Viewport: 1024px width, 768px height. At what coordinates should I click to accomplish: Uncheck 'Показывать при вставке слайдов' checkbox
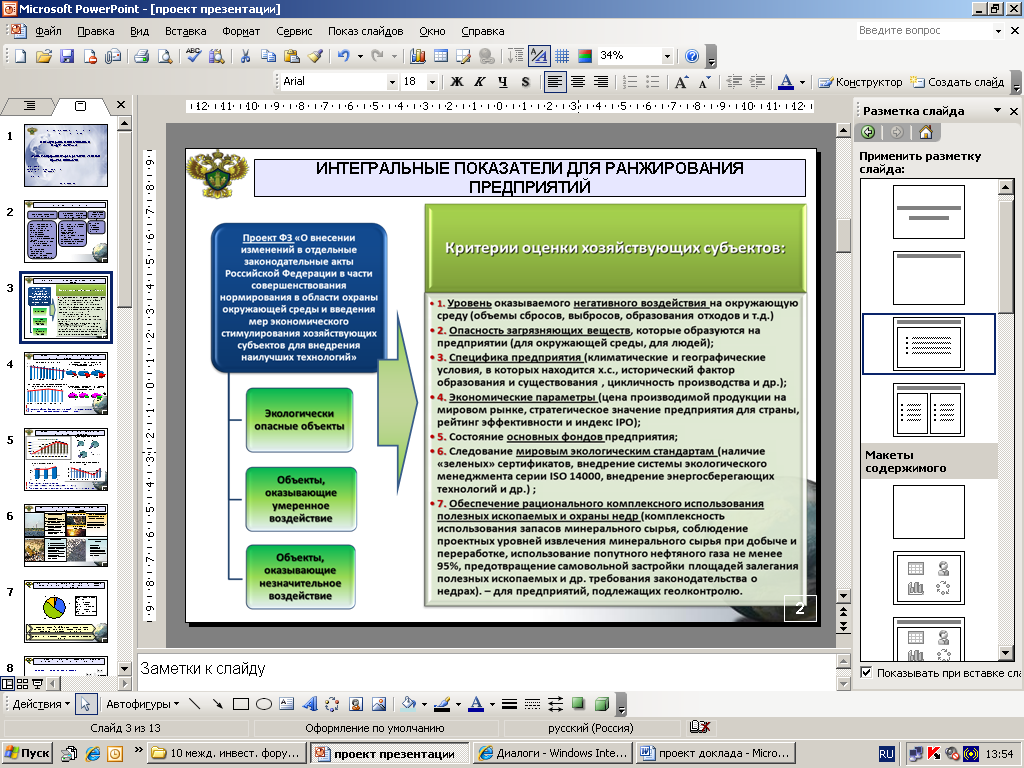(866, 673)
